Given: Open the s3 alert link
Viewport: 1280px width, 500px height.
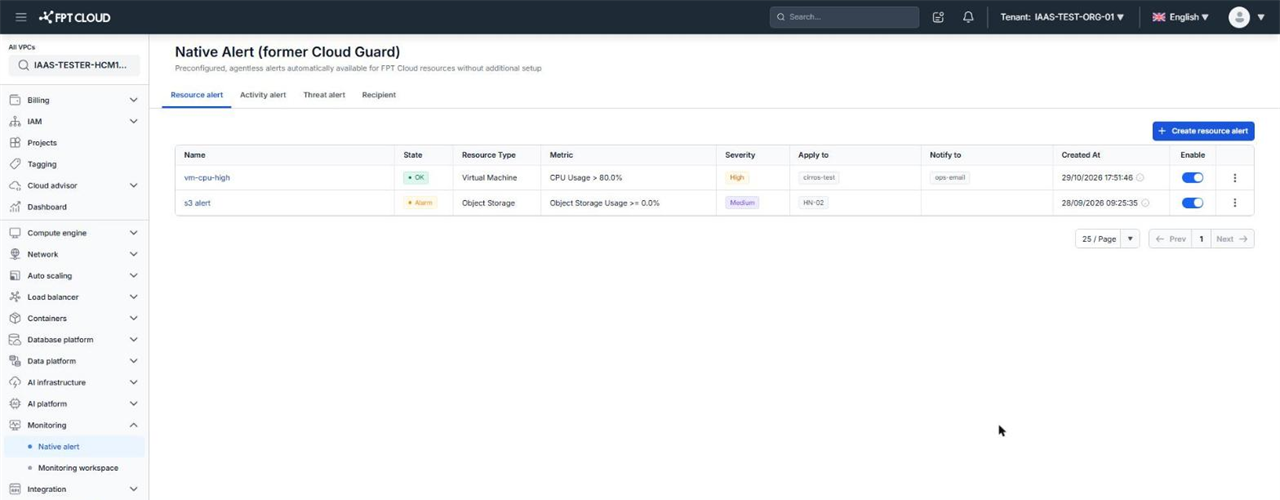Looking at the screenshot, I should [x=197, y=203].
